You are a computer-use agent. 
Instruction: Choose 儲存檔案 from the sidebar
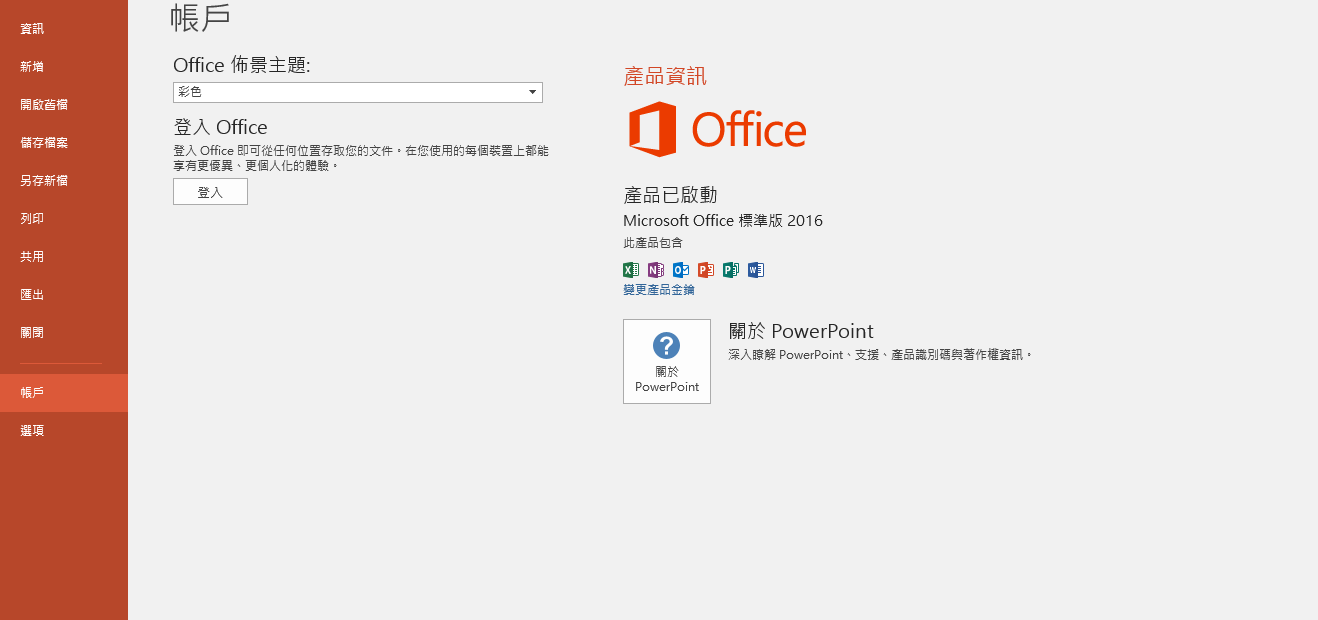tap(64, 143)
